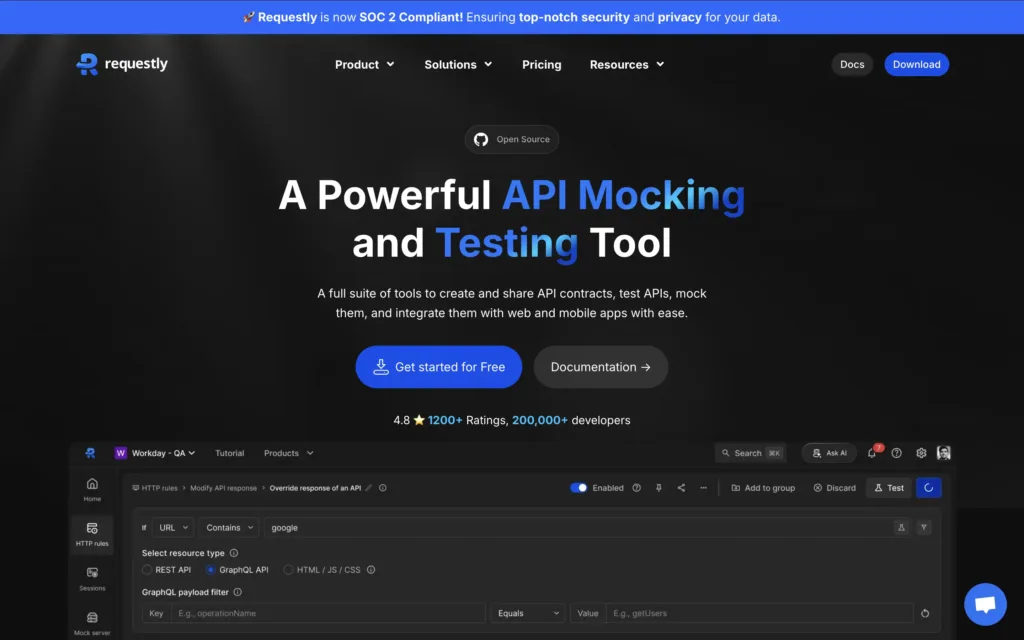Image resolution: width=1024 pixels, height=640 pixels.
Task: Go to Home in the app sidebar
Action: (x=92, y=489)
